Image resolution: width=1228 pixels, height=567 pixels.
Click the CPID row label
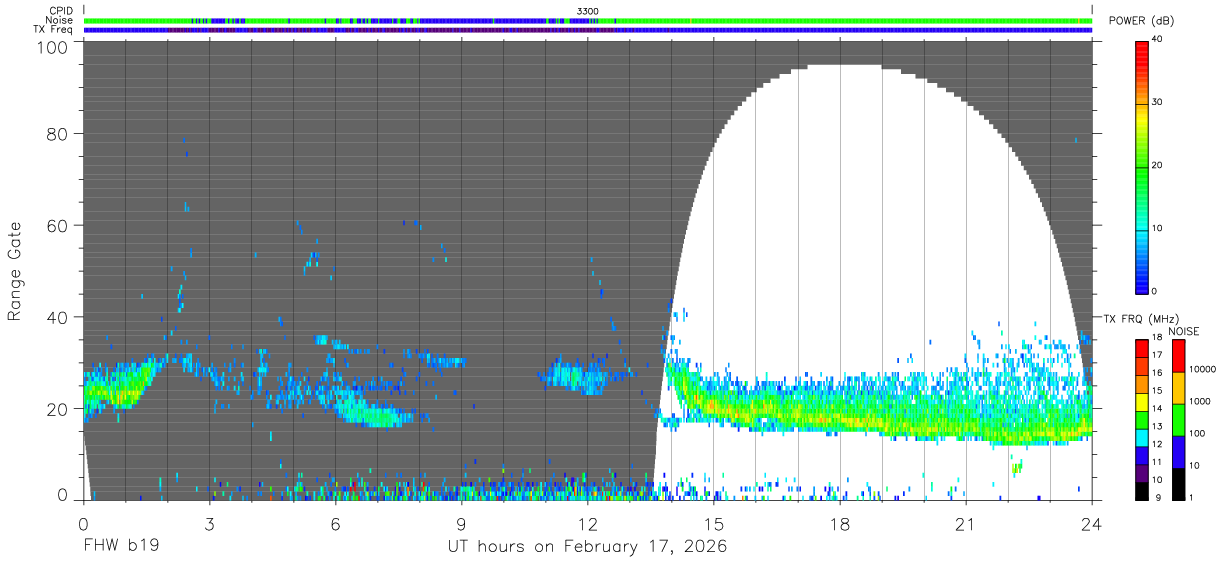(61, 11)
